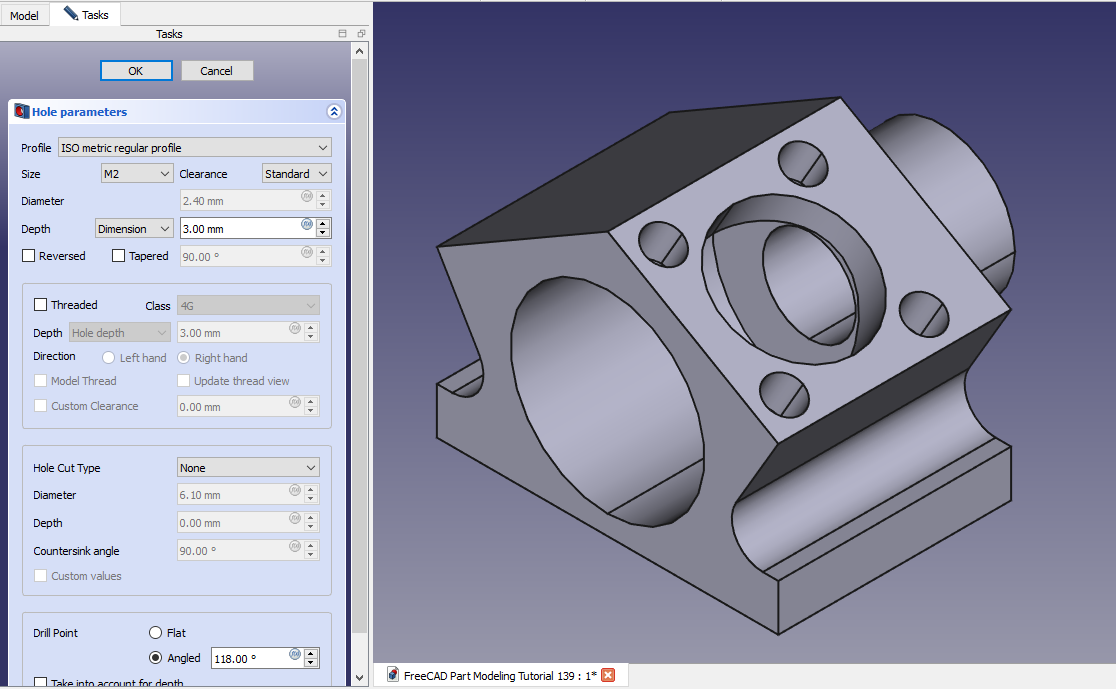Screen dimensions: 1116x689
Task: Select Flat drill point radio button
Action: pos(155,633)
